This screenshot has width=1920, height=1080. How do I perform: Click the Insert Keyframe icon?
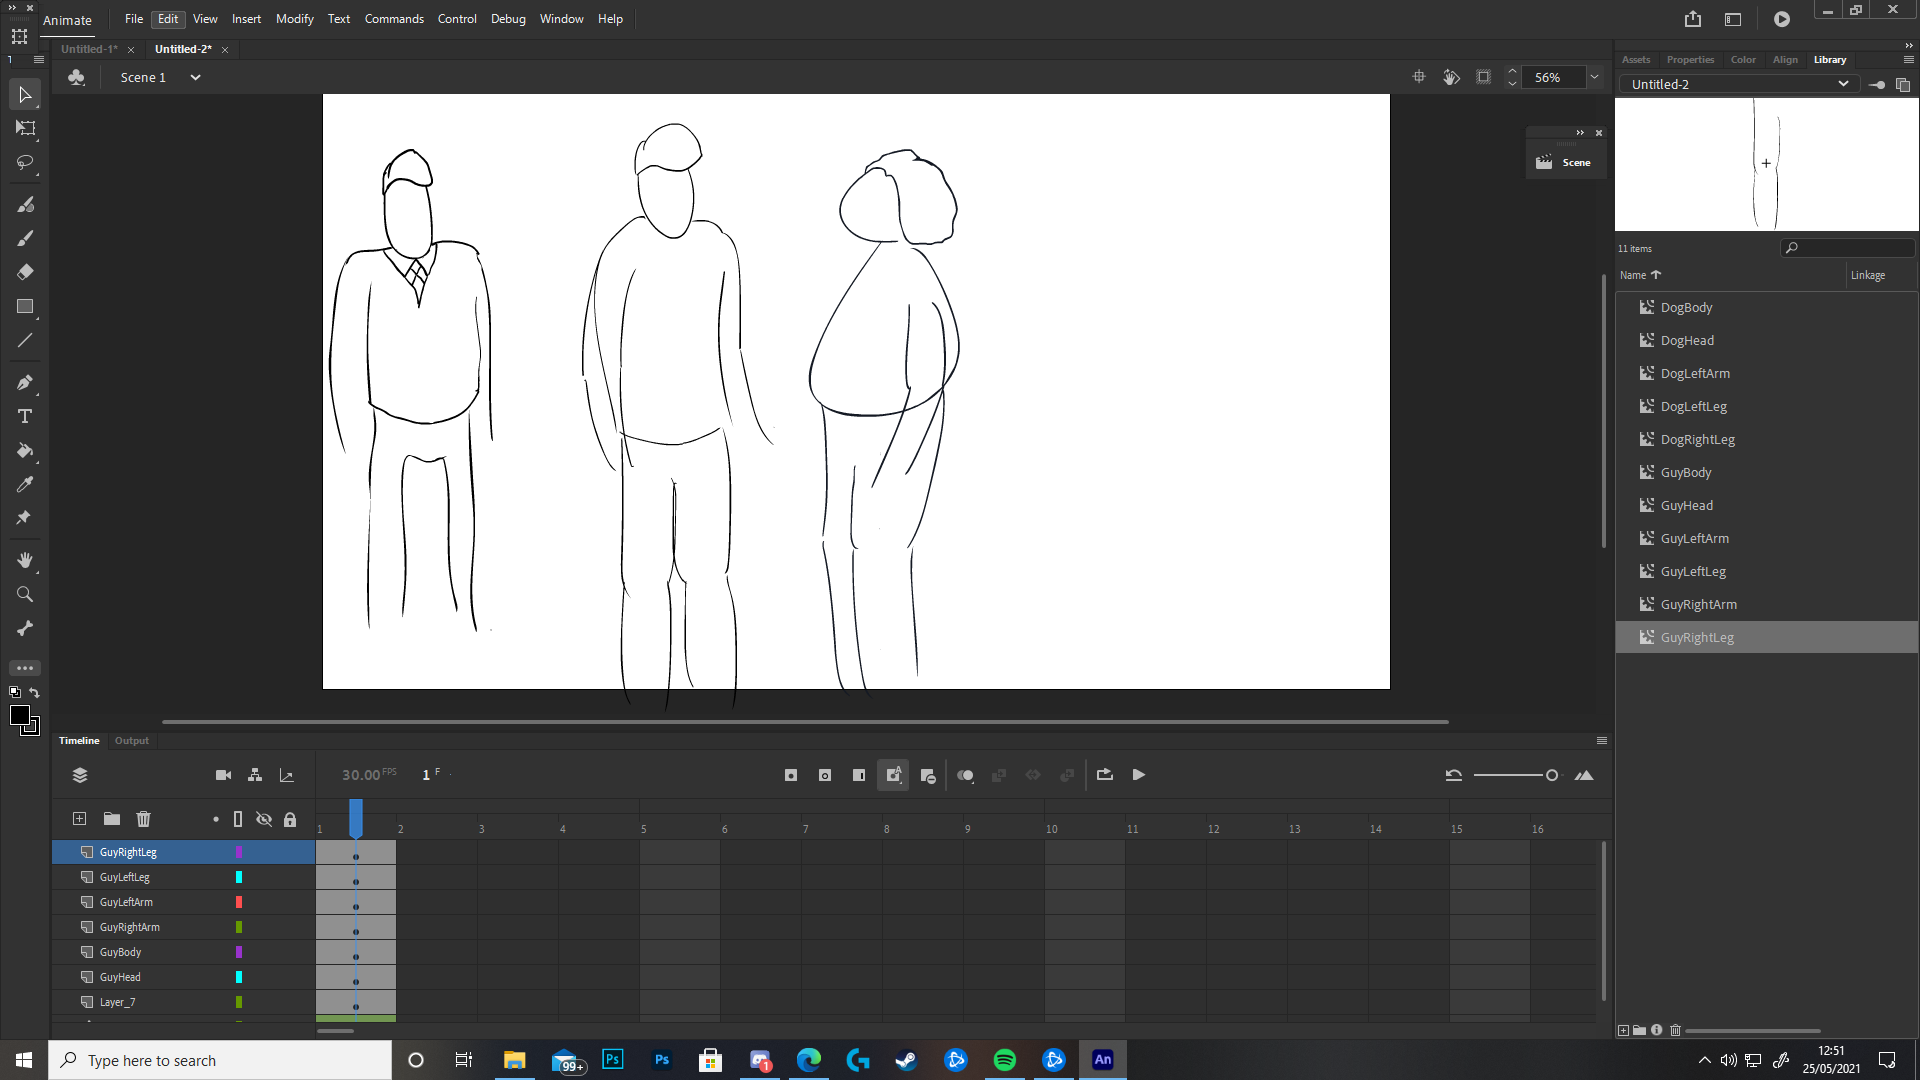point(791,775)
